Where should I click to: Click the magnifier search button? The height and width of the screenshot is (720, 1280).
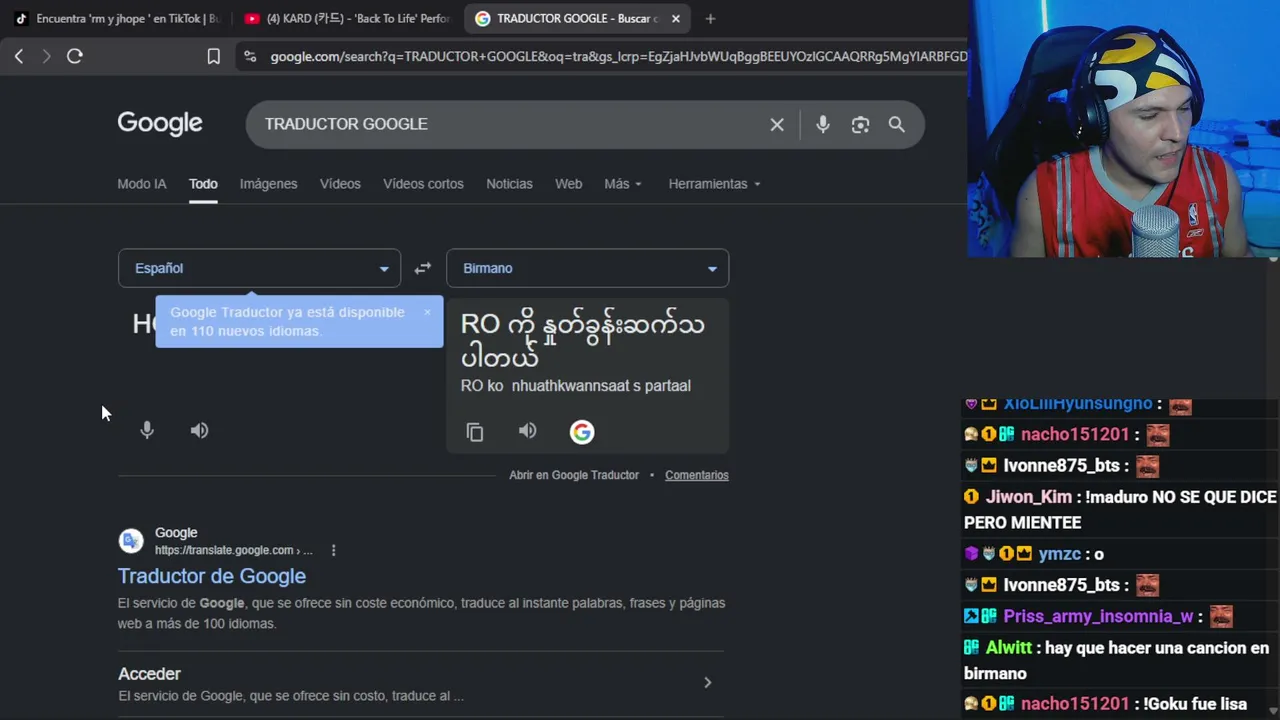pyautogui.click(x=897, y=125)
